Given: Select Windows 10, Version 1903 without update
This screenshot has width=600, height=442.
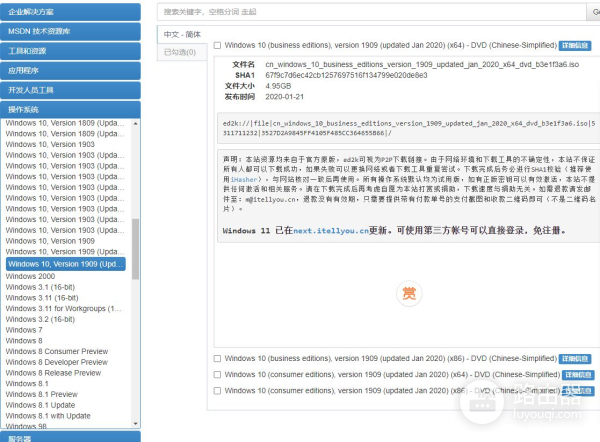Looking at the screenshot, I should tap(50, 144).
